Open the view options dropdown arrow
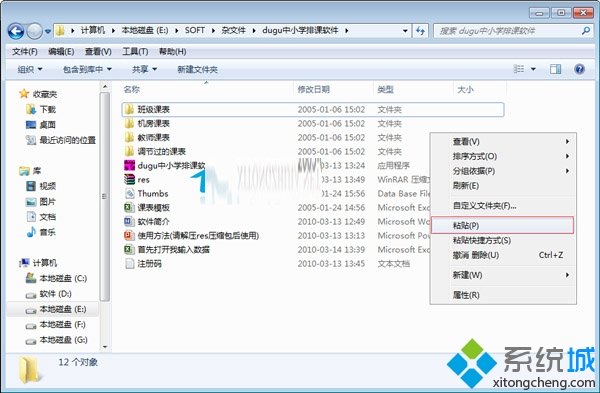Screen dimensions: 600x393 533,69
